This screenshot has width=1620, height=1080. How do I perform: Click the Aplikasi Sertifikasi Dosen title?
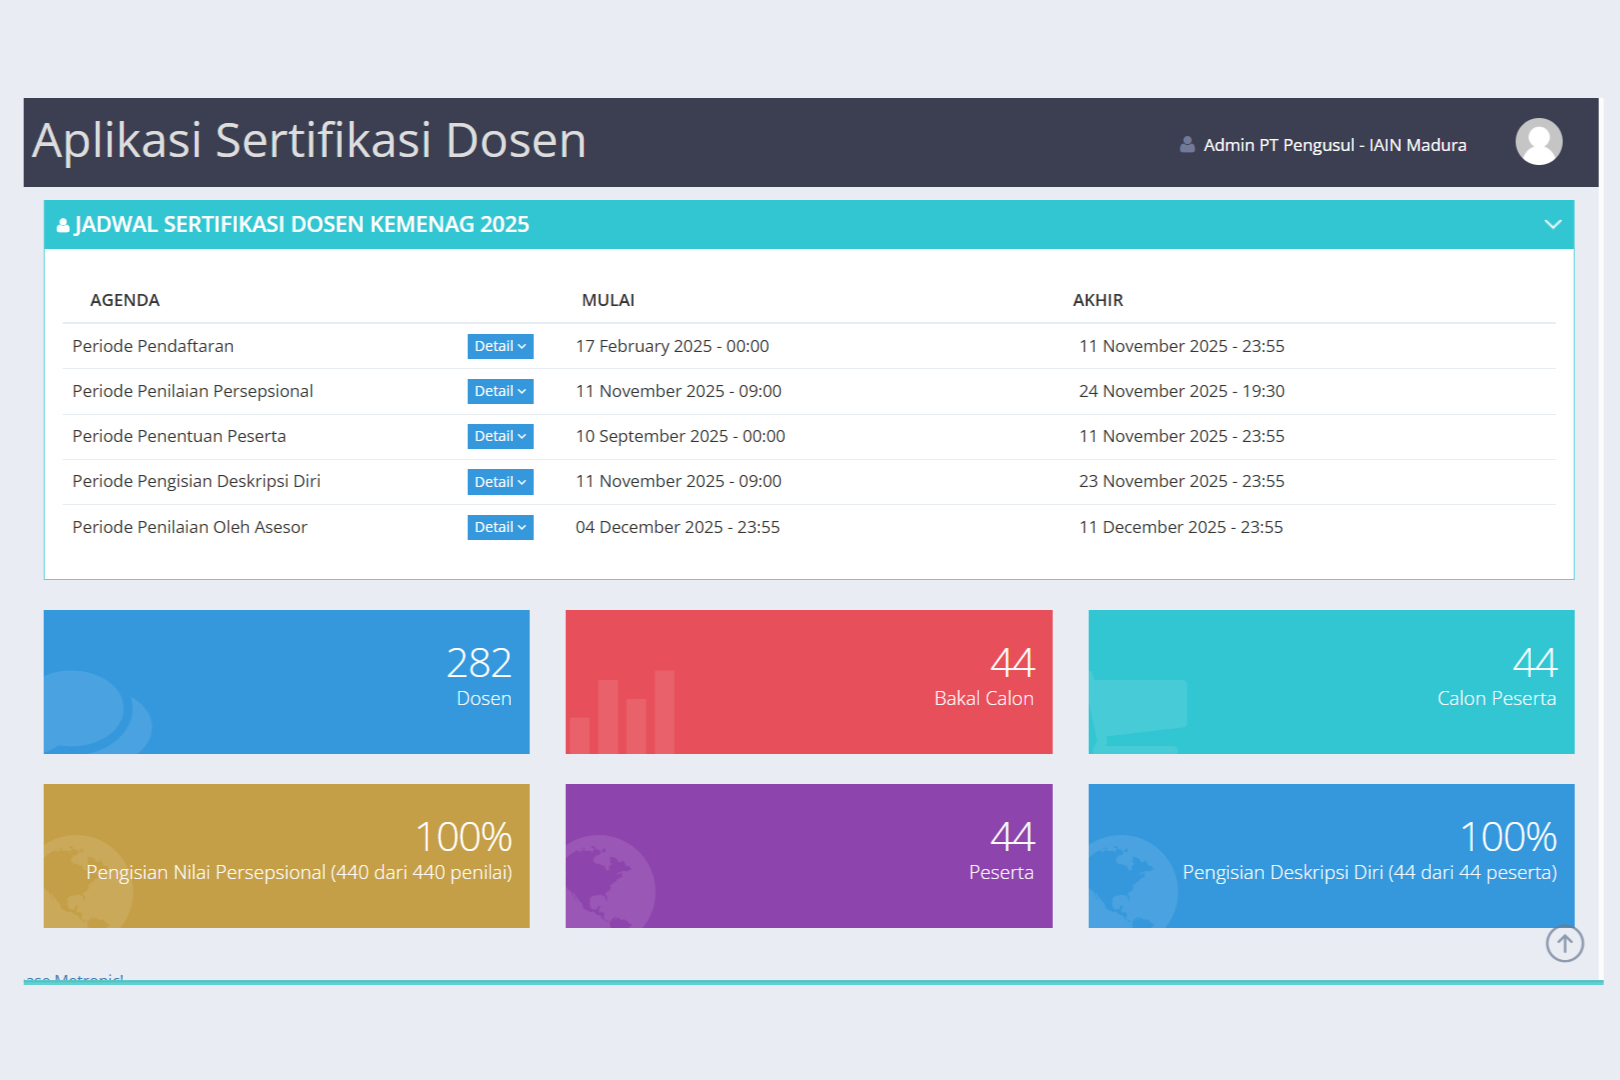pos(309,141)
